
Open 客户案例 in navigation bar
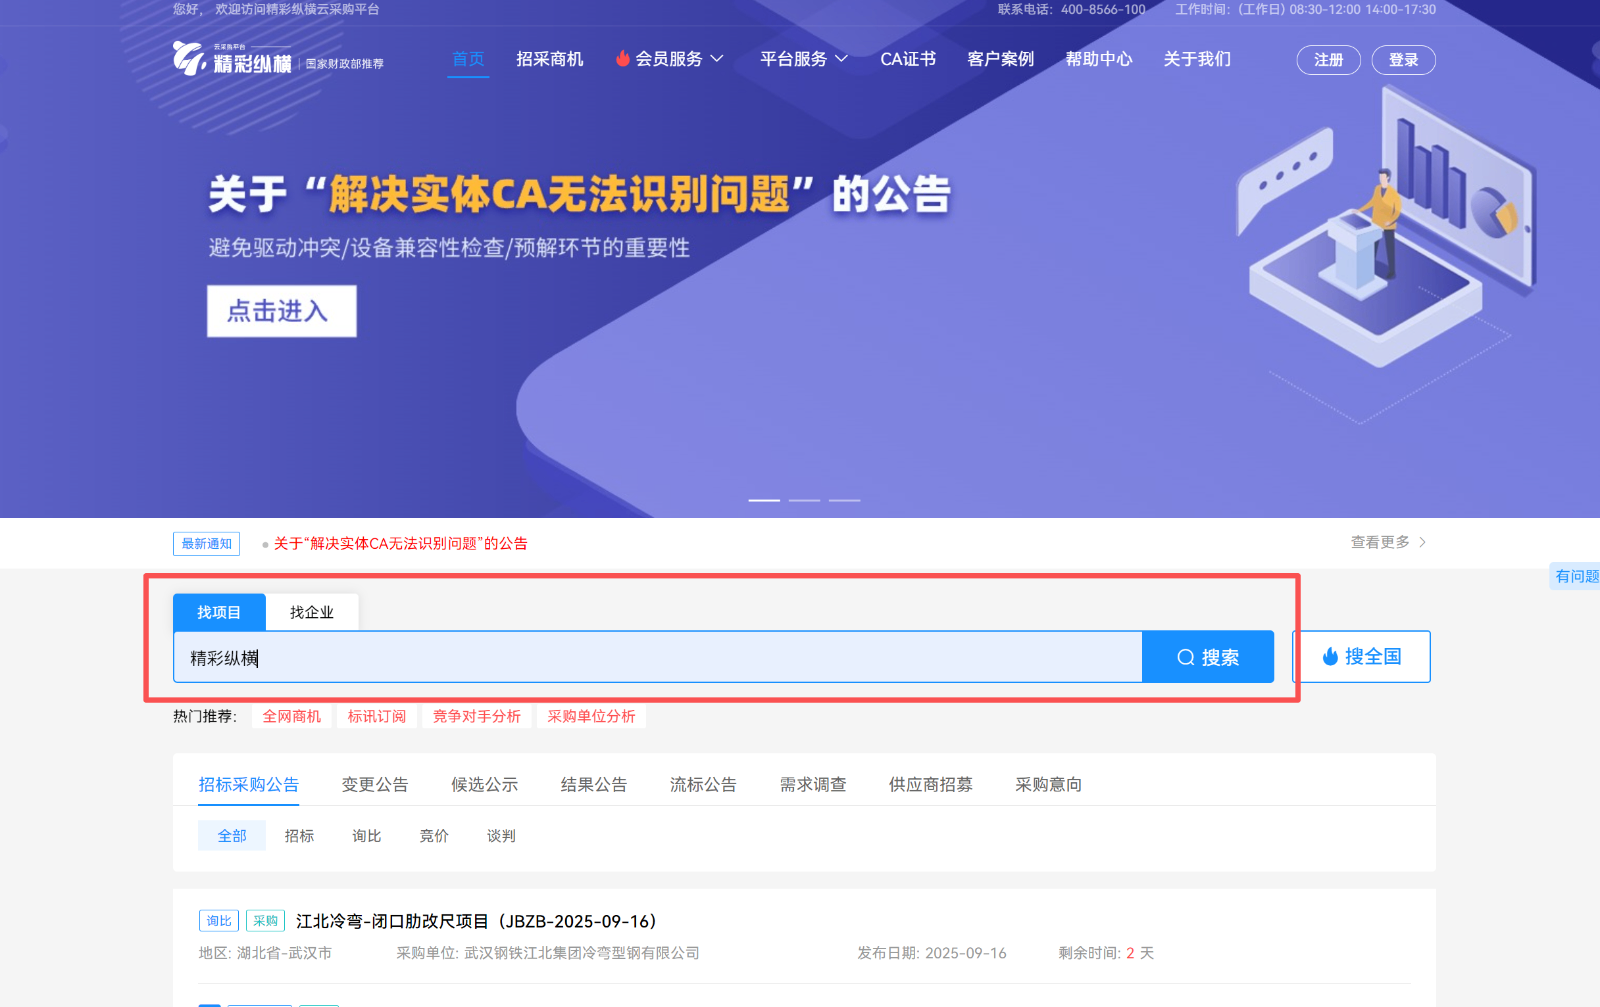click(1001, 59)
